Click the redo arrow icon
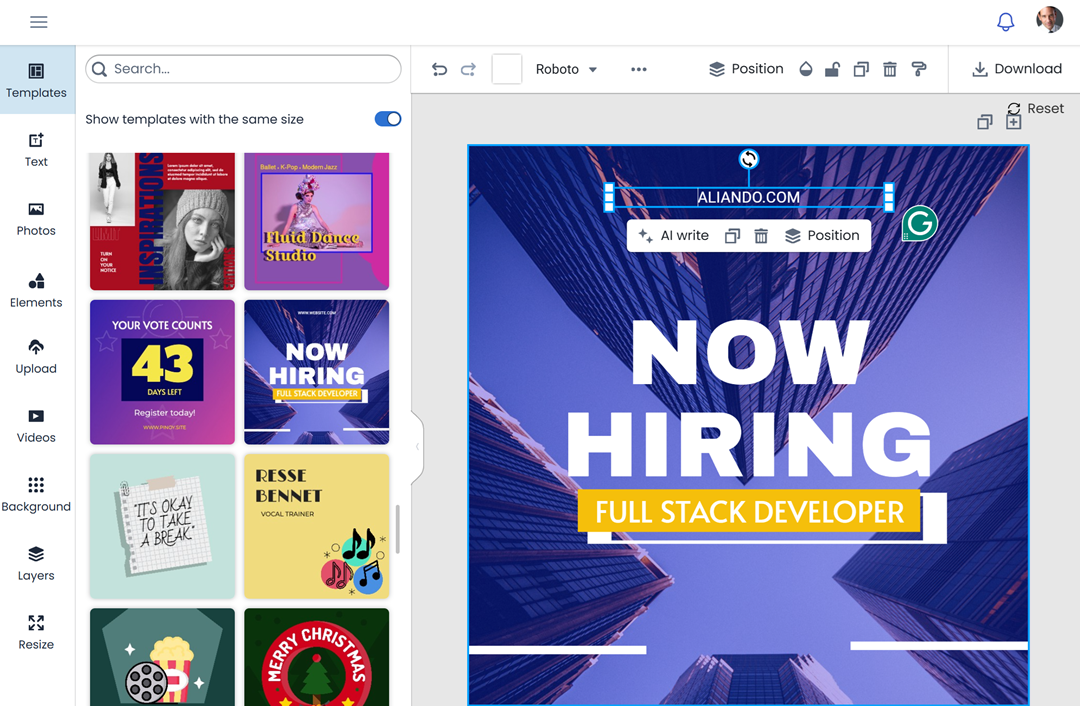The height and width of the screenshot is (706, 1080). (468, 69)
